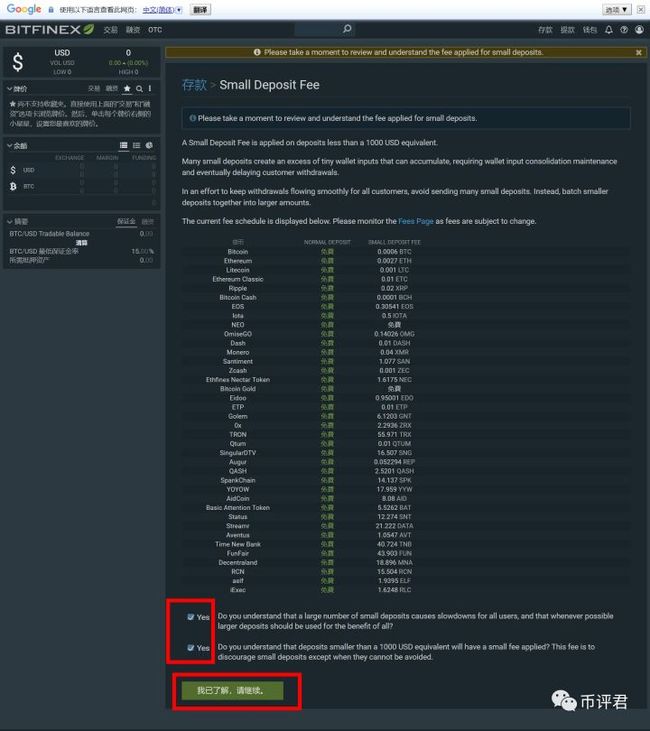The width and height of the screenshot is (650, 731).
Task: Select the compact balances list view icon
Action: [136, 145]
